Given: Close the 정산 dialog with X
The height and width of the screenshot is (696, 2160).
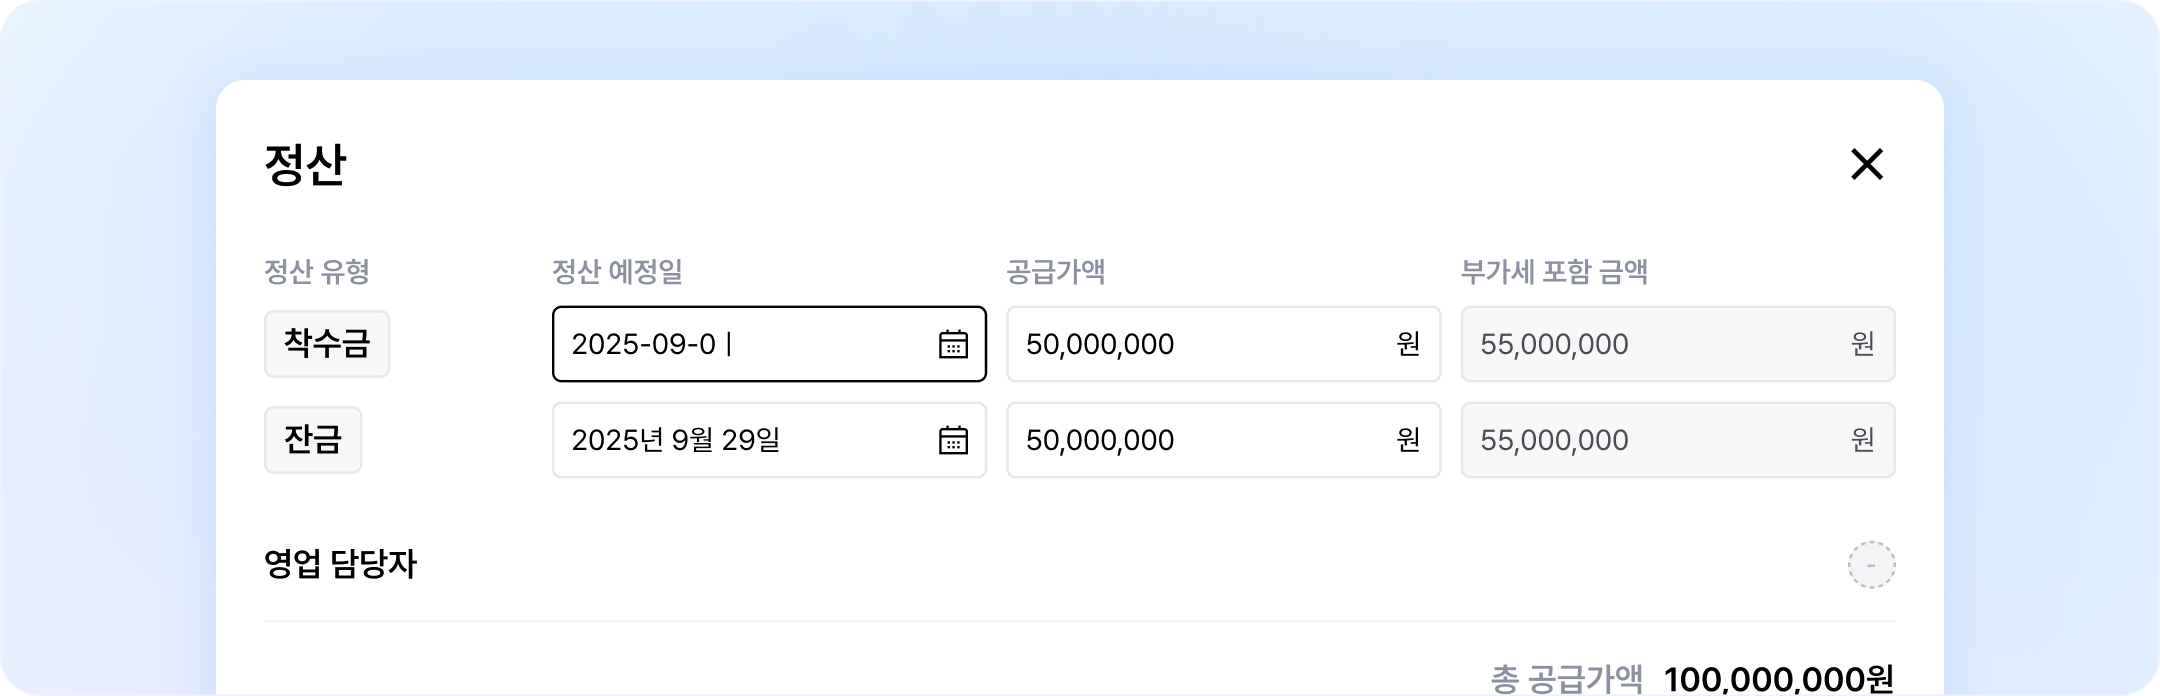Looking at the screenshot, I should tap(1866, 164).
